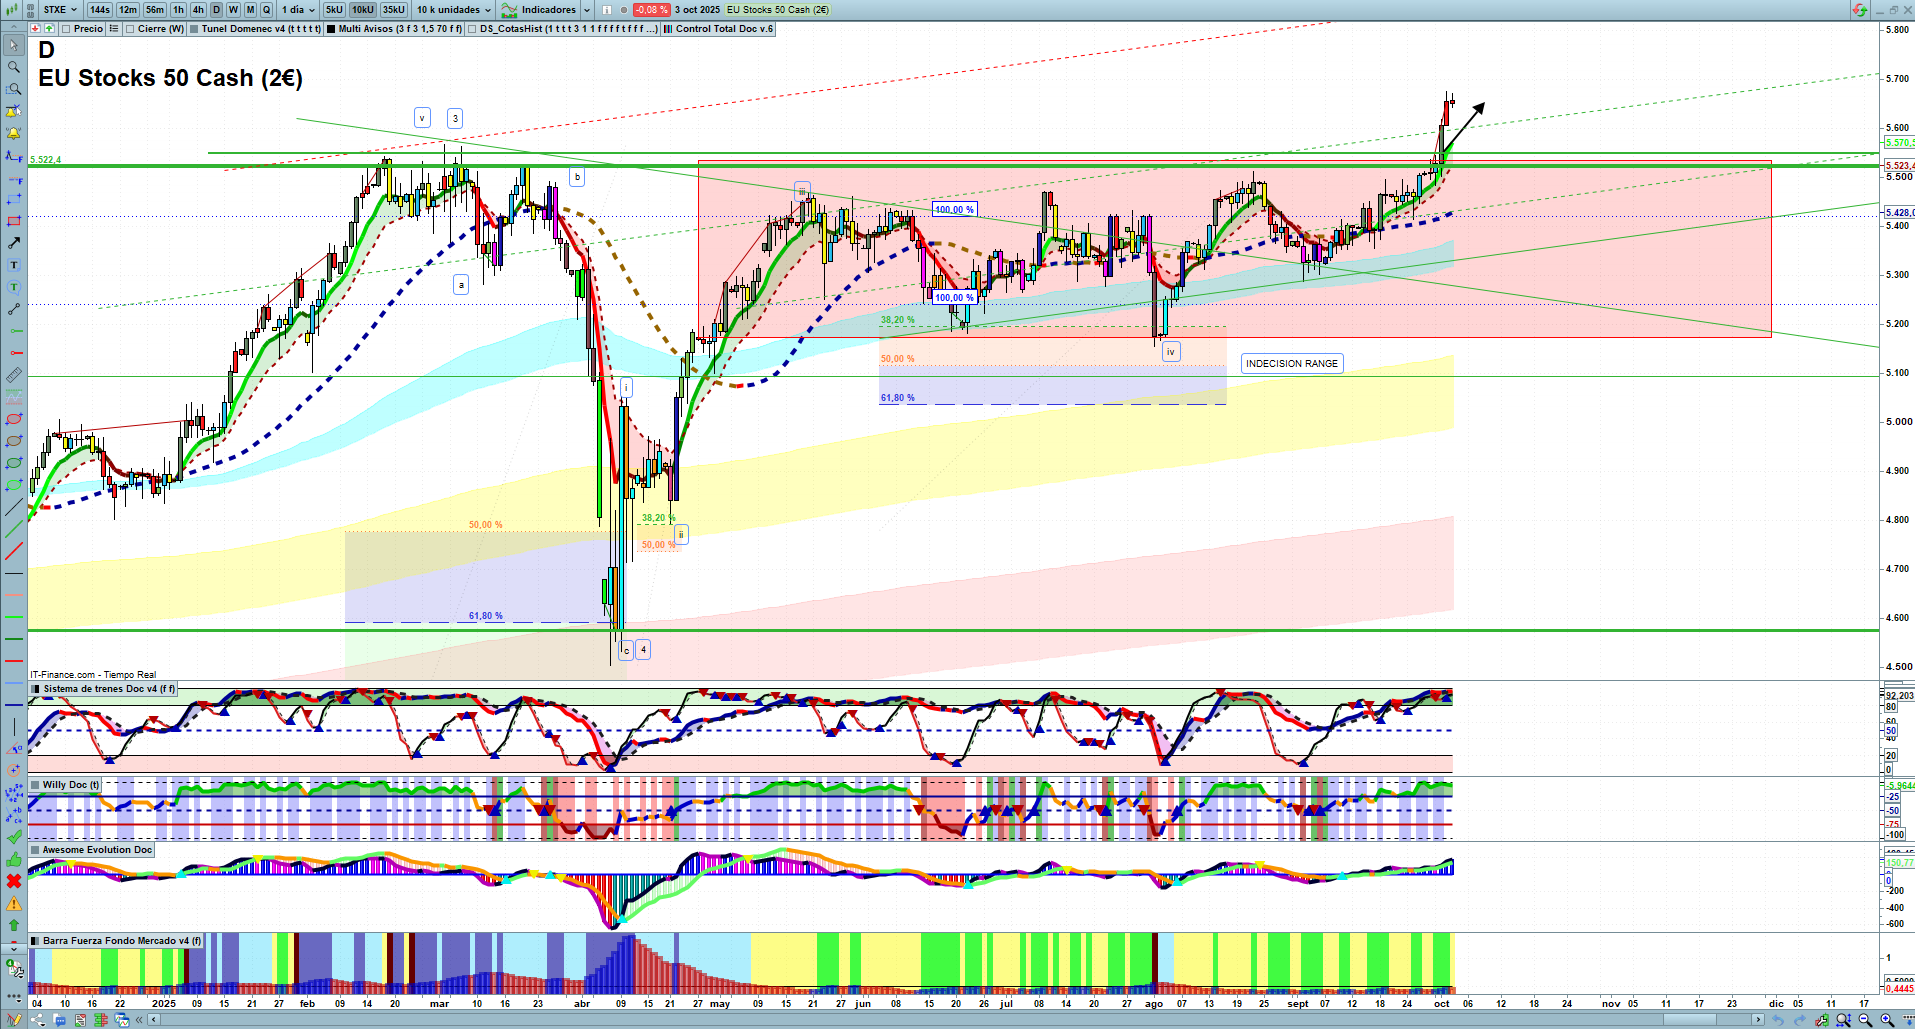Select the pointer cursor tool

point(14,45)
